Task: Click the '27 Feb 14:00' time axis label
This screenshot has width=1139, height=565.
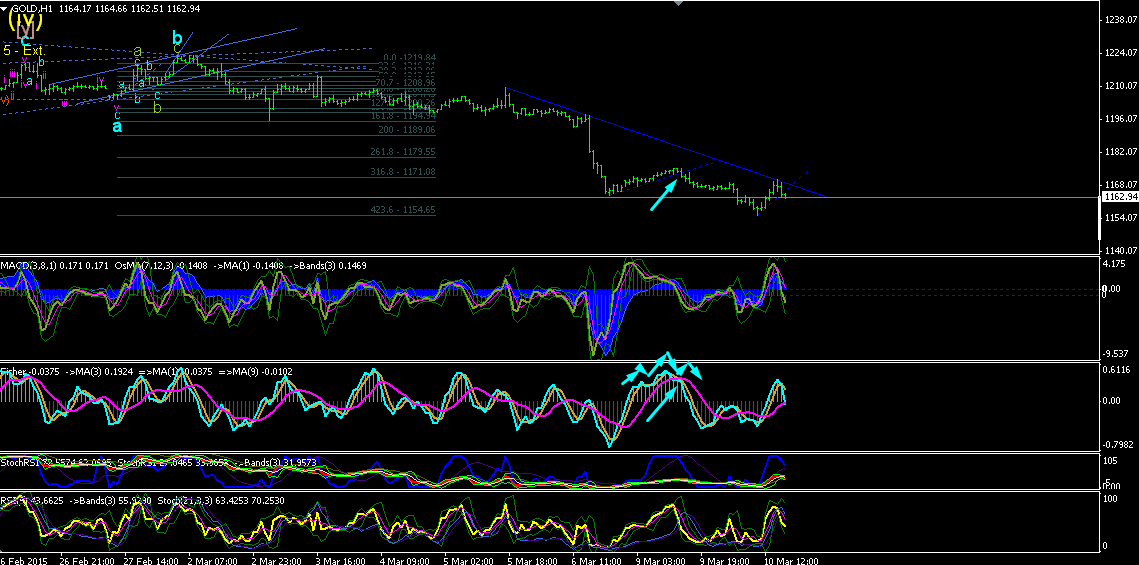Action: coord(150,561)
